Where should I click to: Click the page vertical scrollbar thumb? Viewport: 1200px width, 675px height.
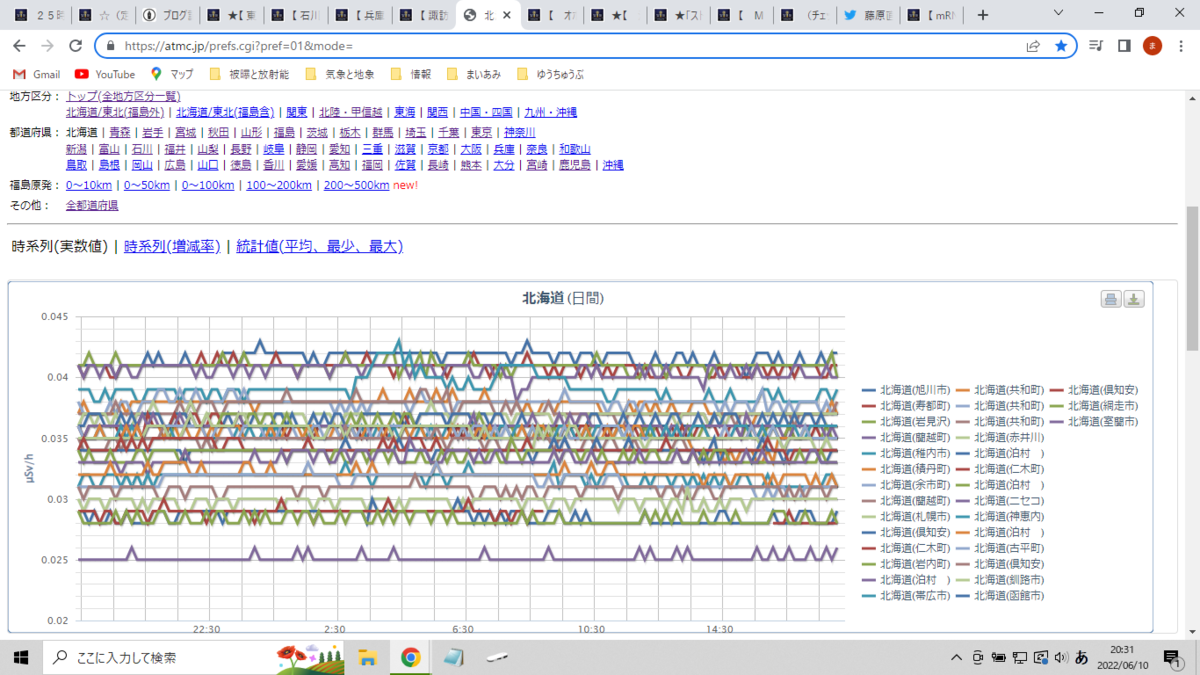1191,278
